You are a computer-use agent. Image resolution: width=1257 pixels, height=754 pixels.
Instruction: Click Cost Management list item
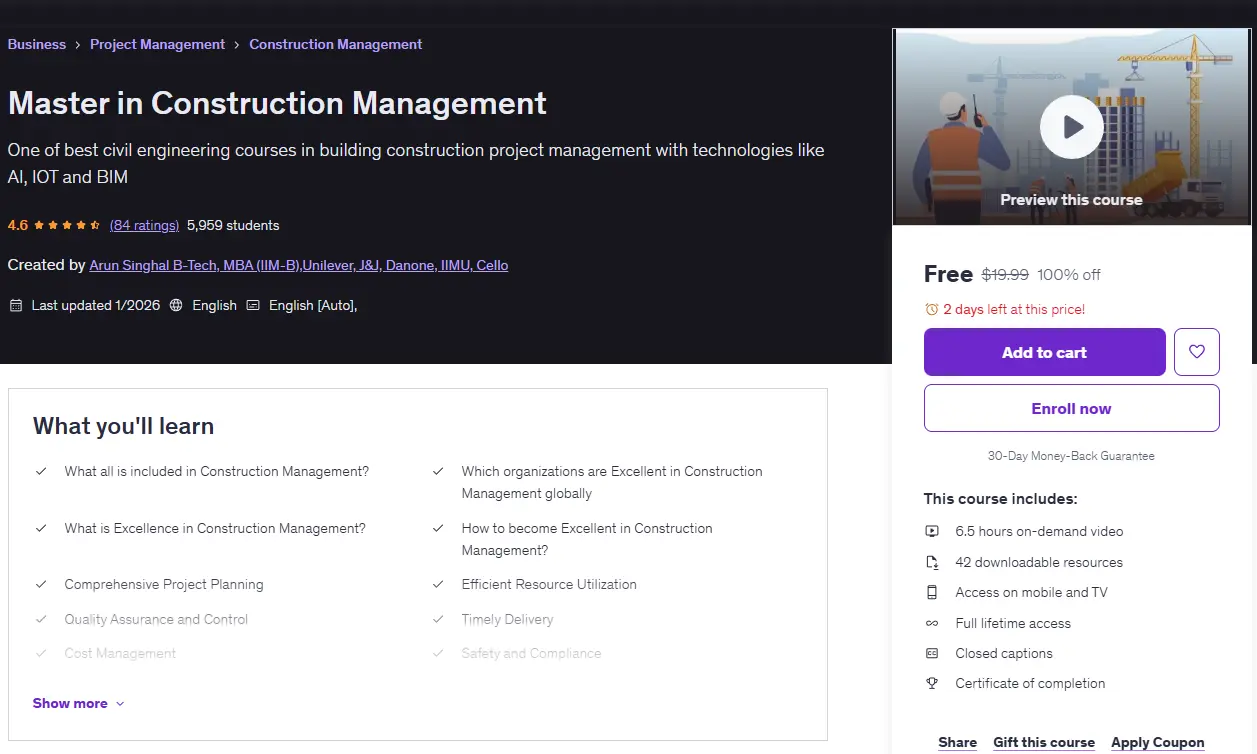(120, 653)
